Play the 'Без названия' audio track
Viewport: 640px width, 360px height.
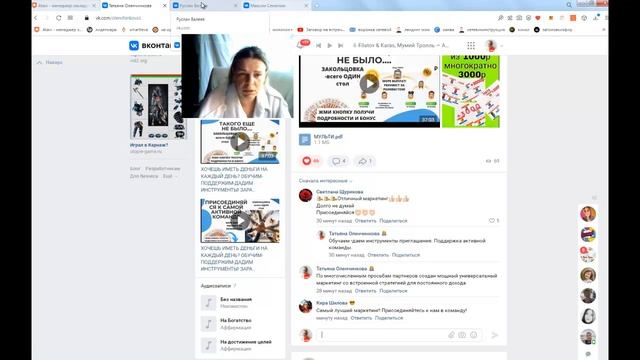[208, 303]
